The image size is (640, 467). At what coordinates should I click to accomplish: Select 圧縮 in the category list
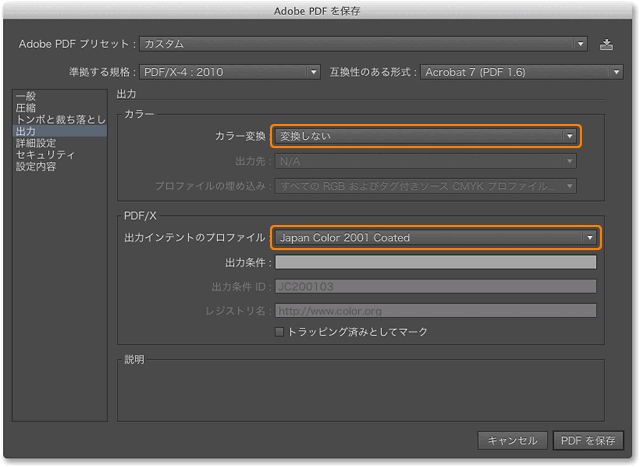(x=28, y=107)
